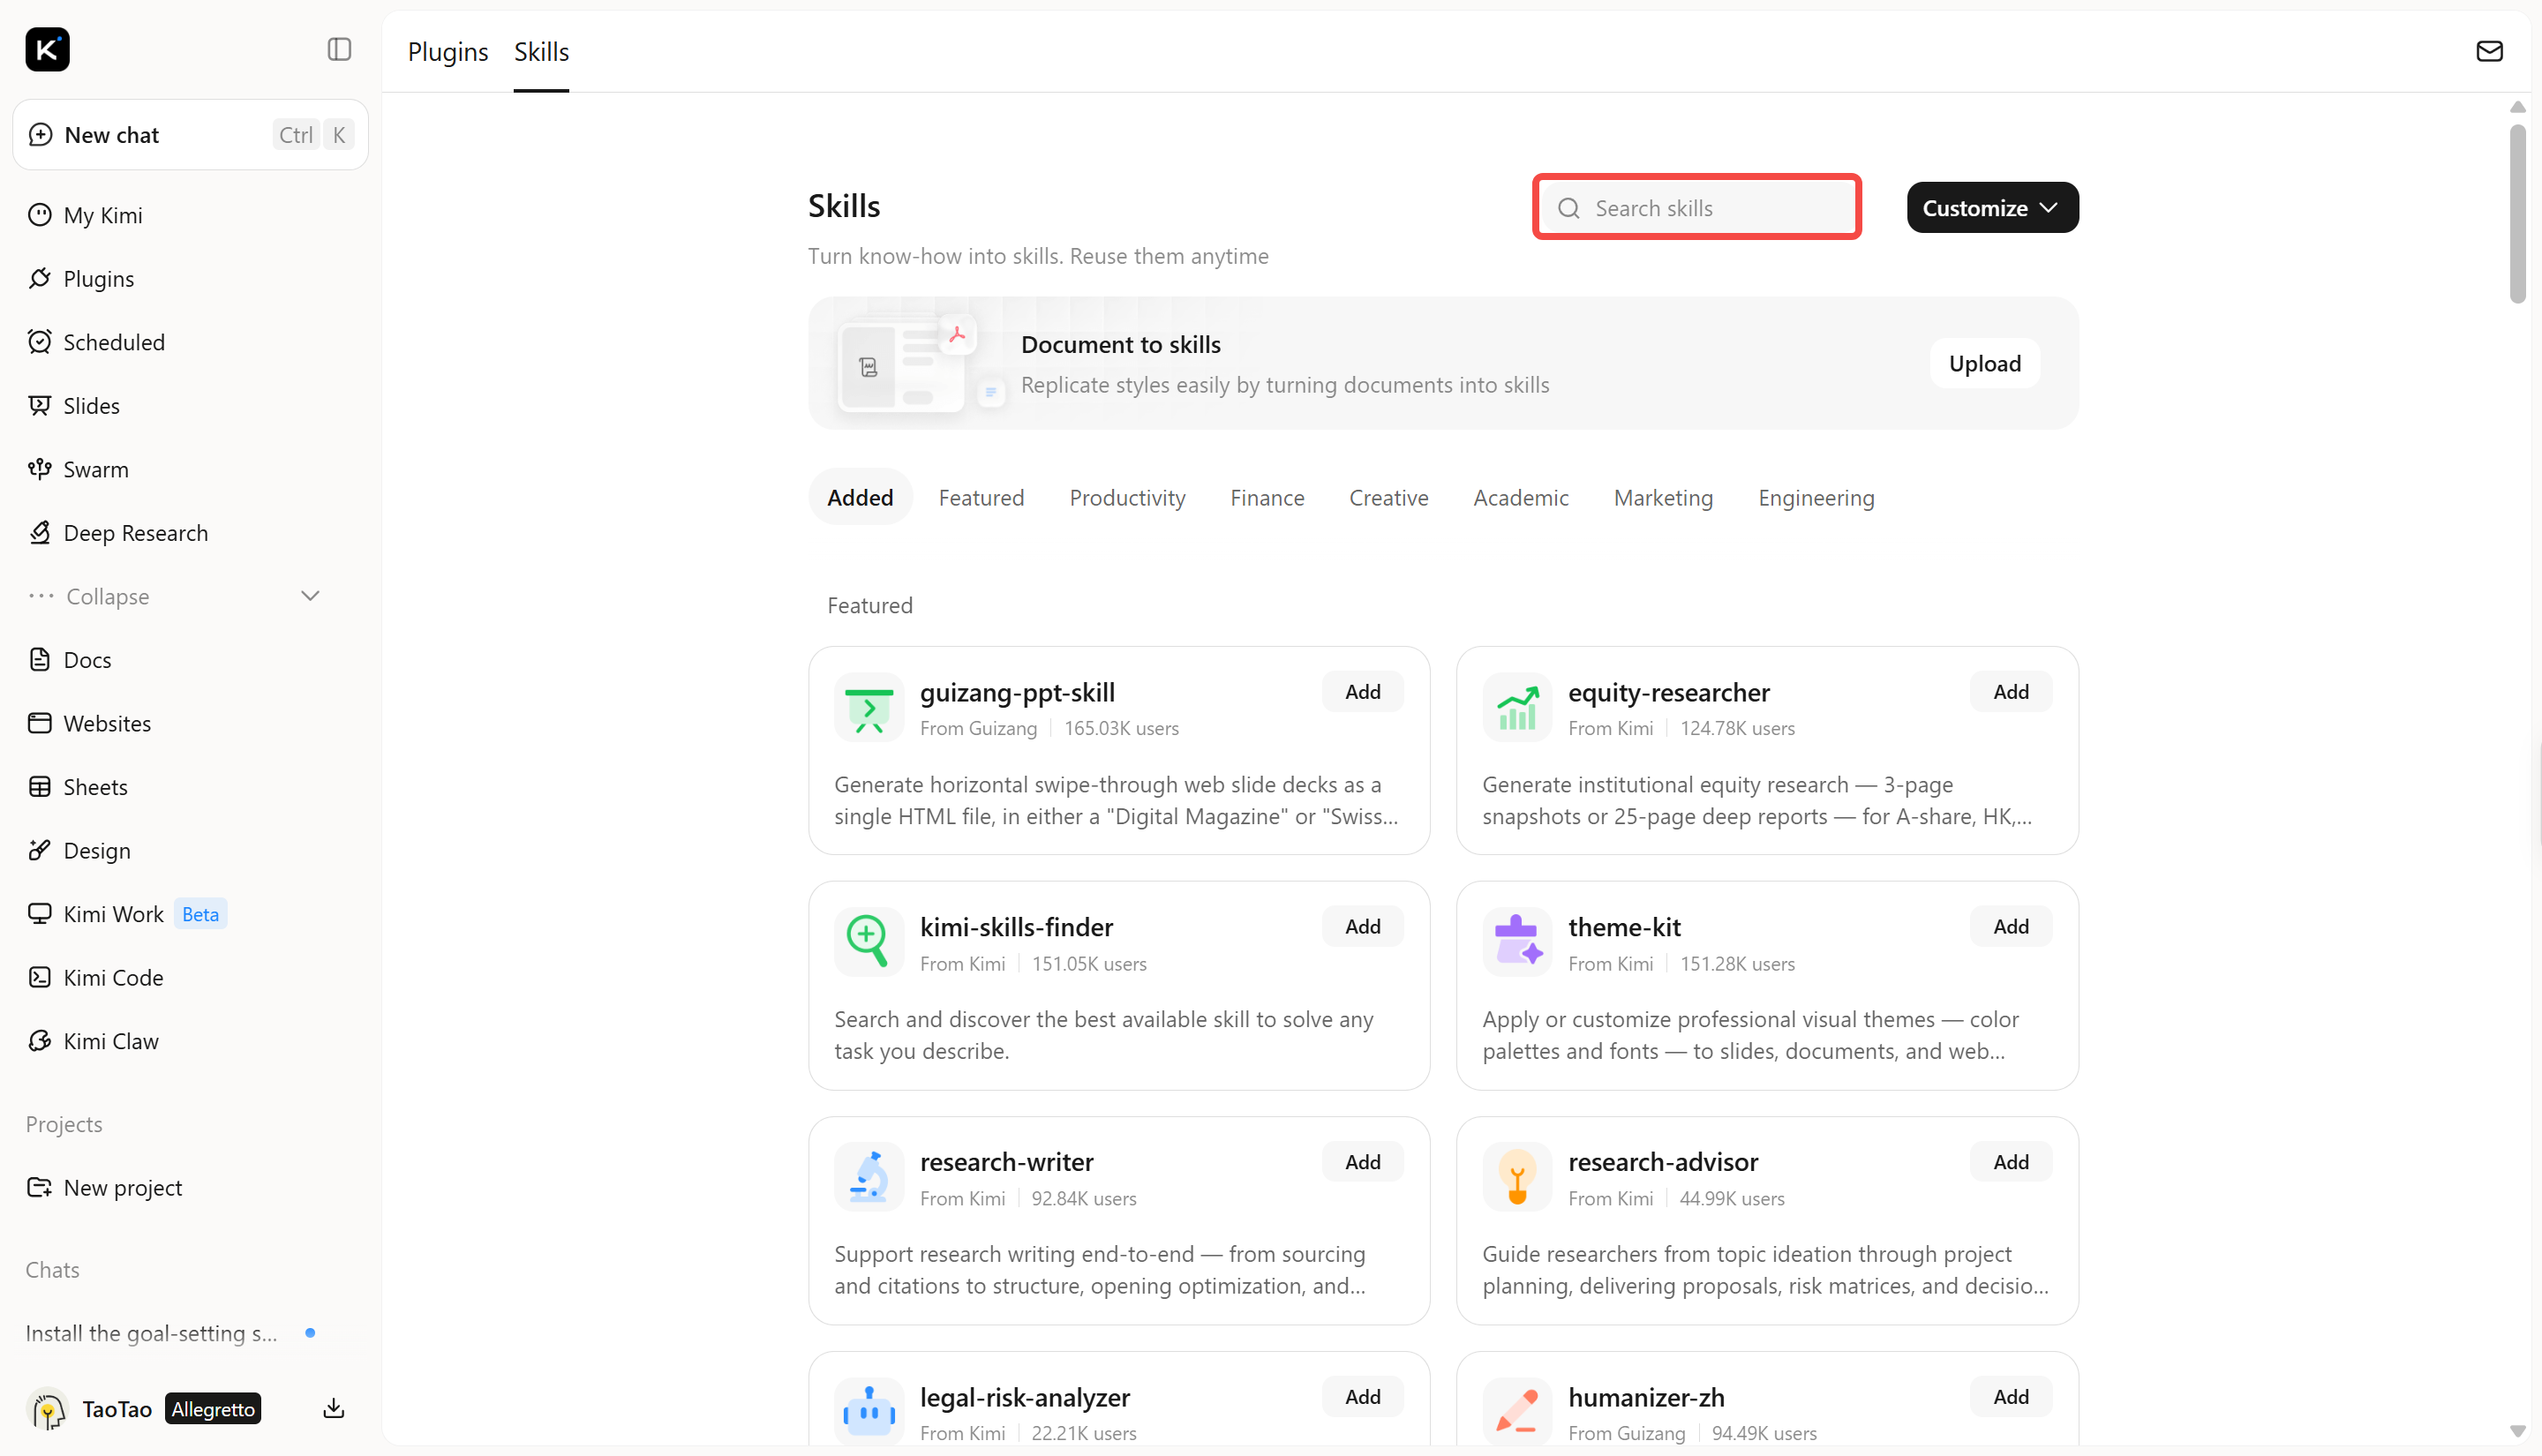Open the Productivity category tab
Screen dimensions: 2542x1456
tap(1127, 497)
